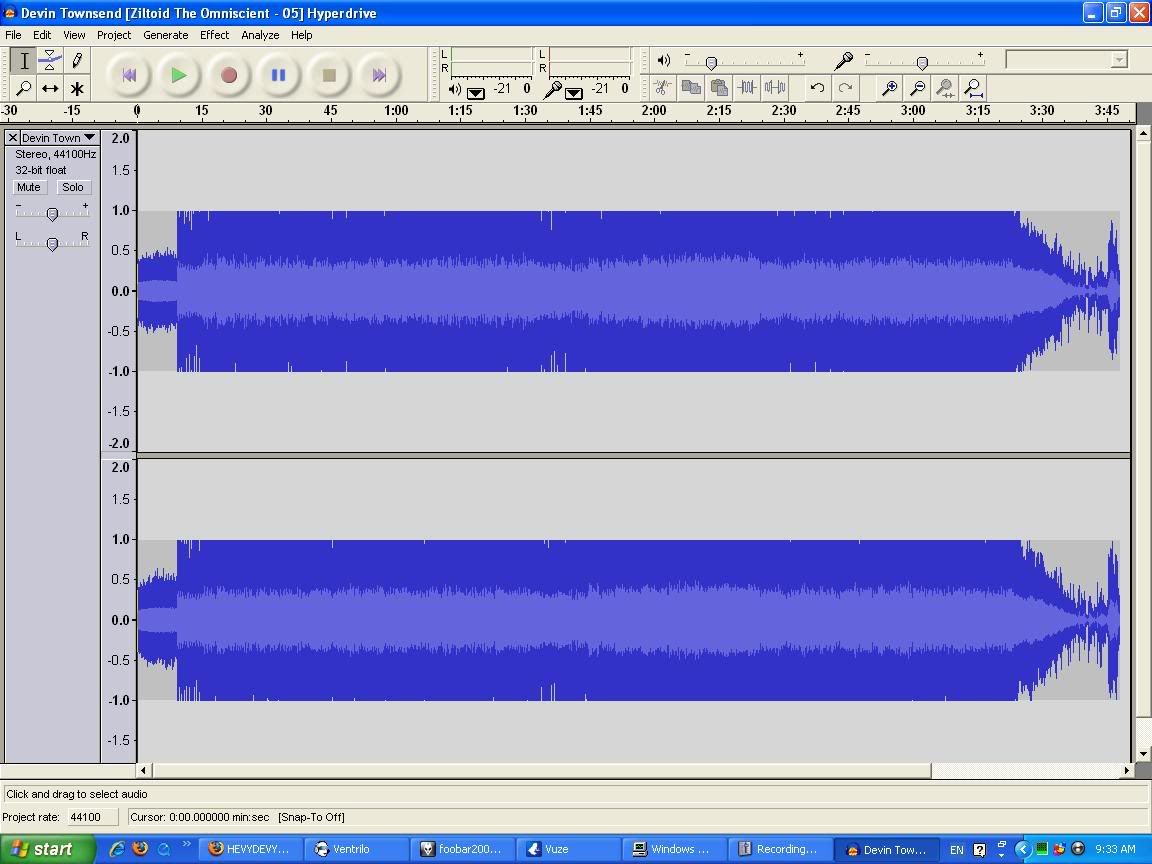The image size is (1152, 864).
Task: Open the input source combo box
Action: point(1066,60)
